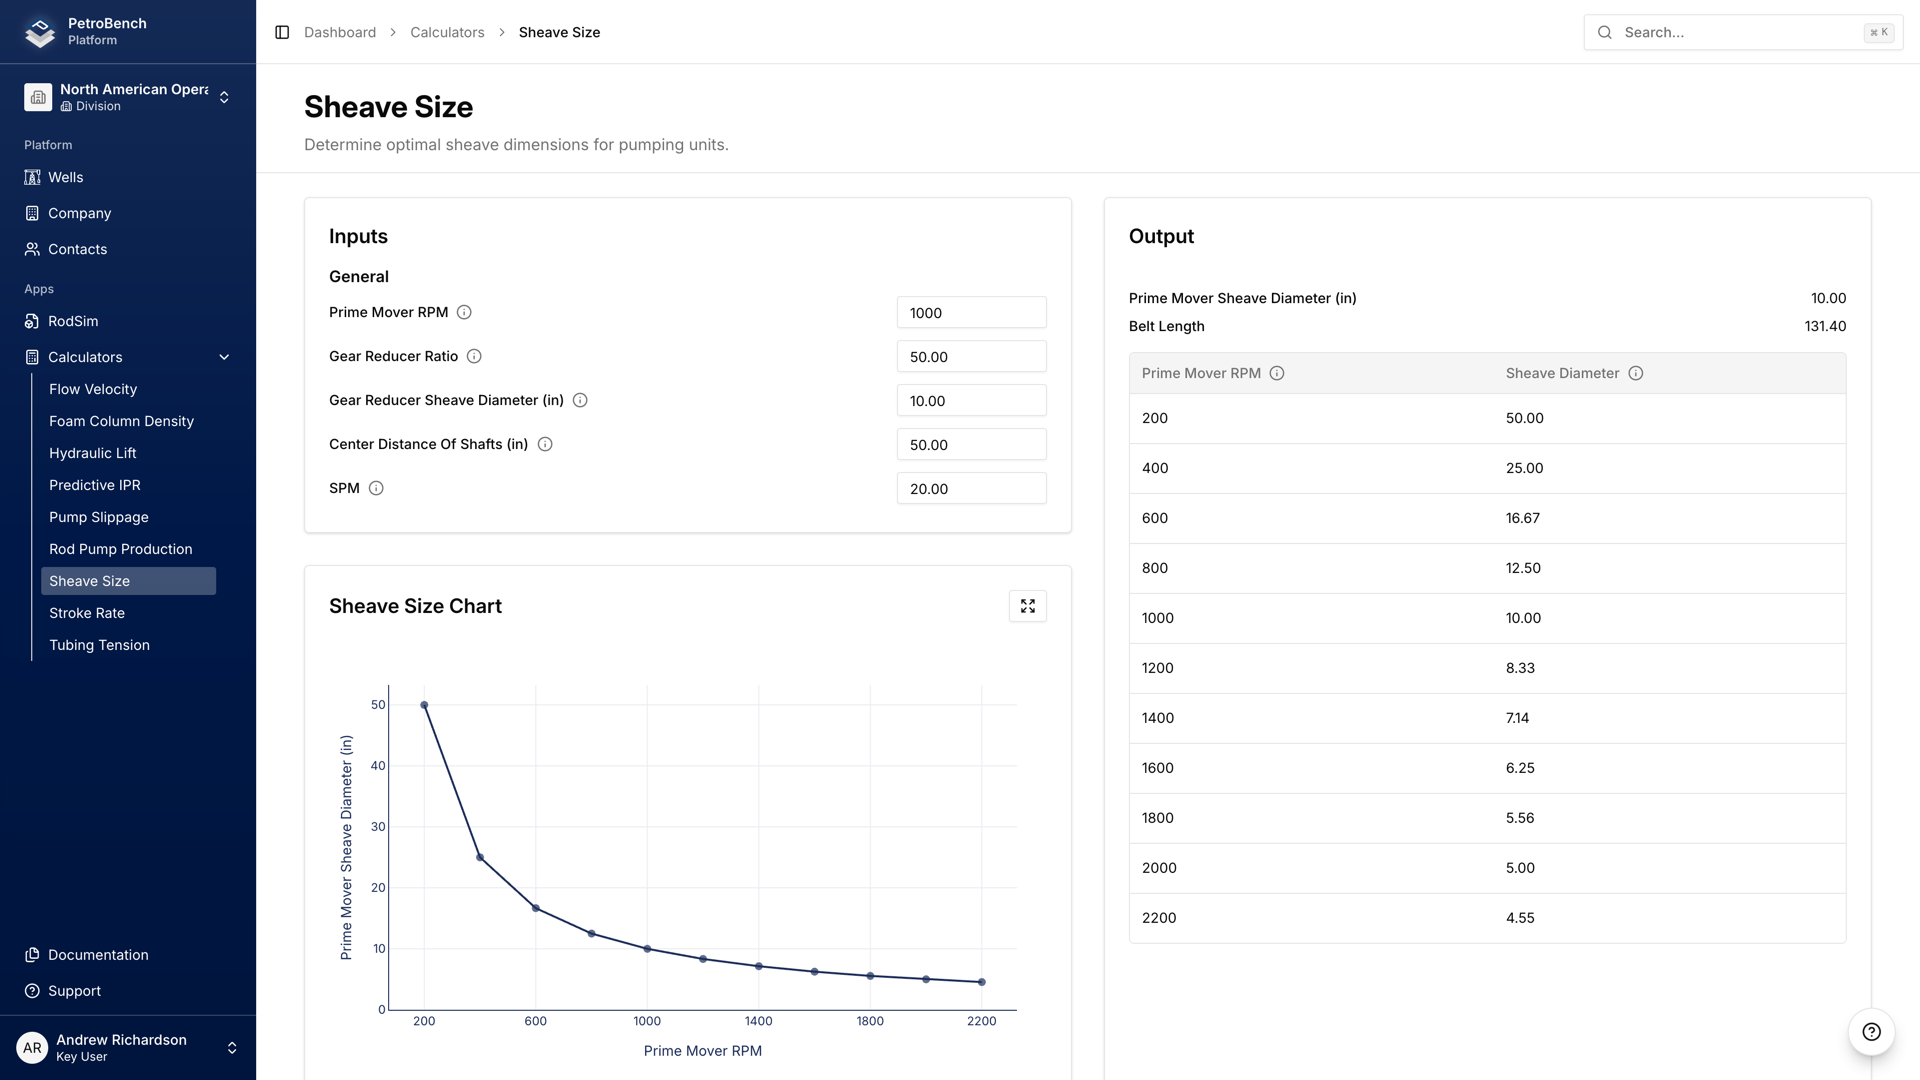This screenshot has width=1920, height=1080.
Task: Open the Documentation page
Action: pyautogui.click(x=97, y=955)
